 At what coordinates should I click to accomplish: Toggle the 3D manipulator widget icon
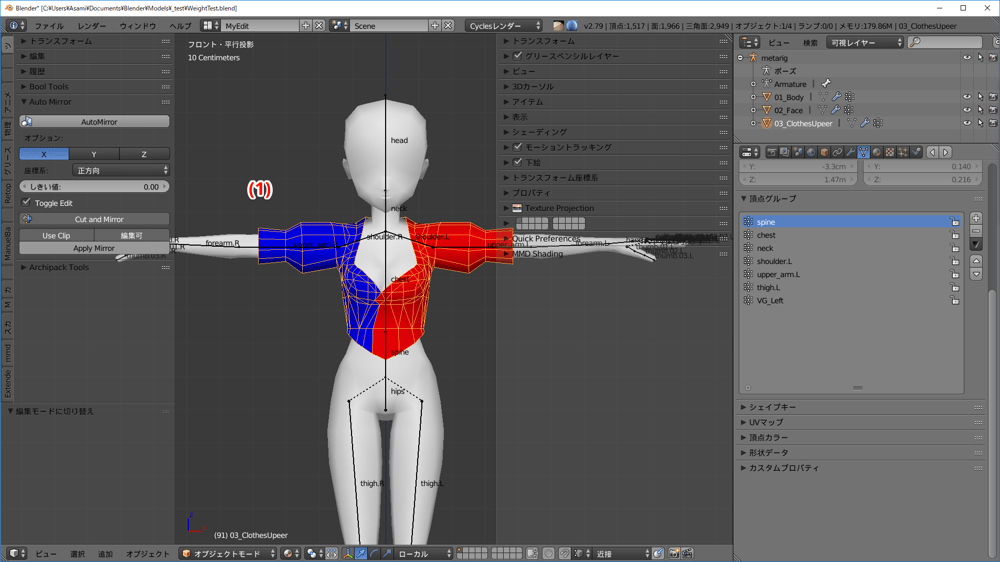(348, 554)
